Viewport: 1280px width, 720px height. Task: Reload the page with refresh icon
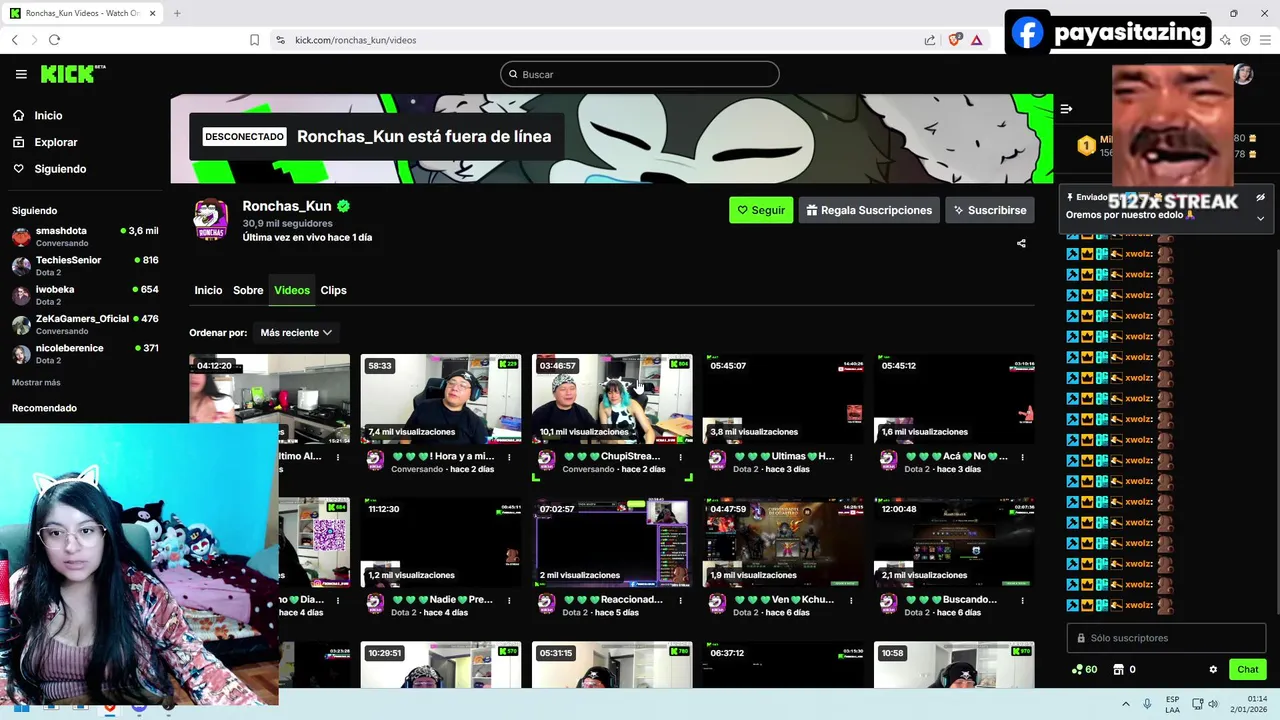[x=54, y=40]
